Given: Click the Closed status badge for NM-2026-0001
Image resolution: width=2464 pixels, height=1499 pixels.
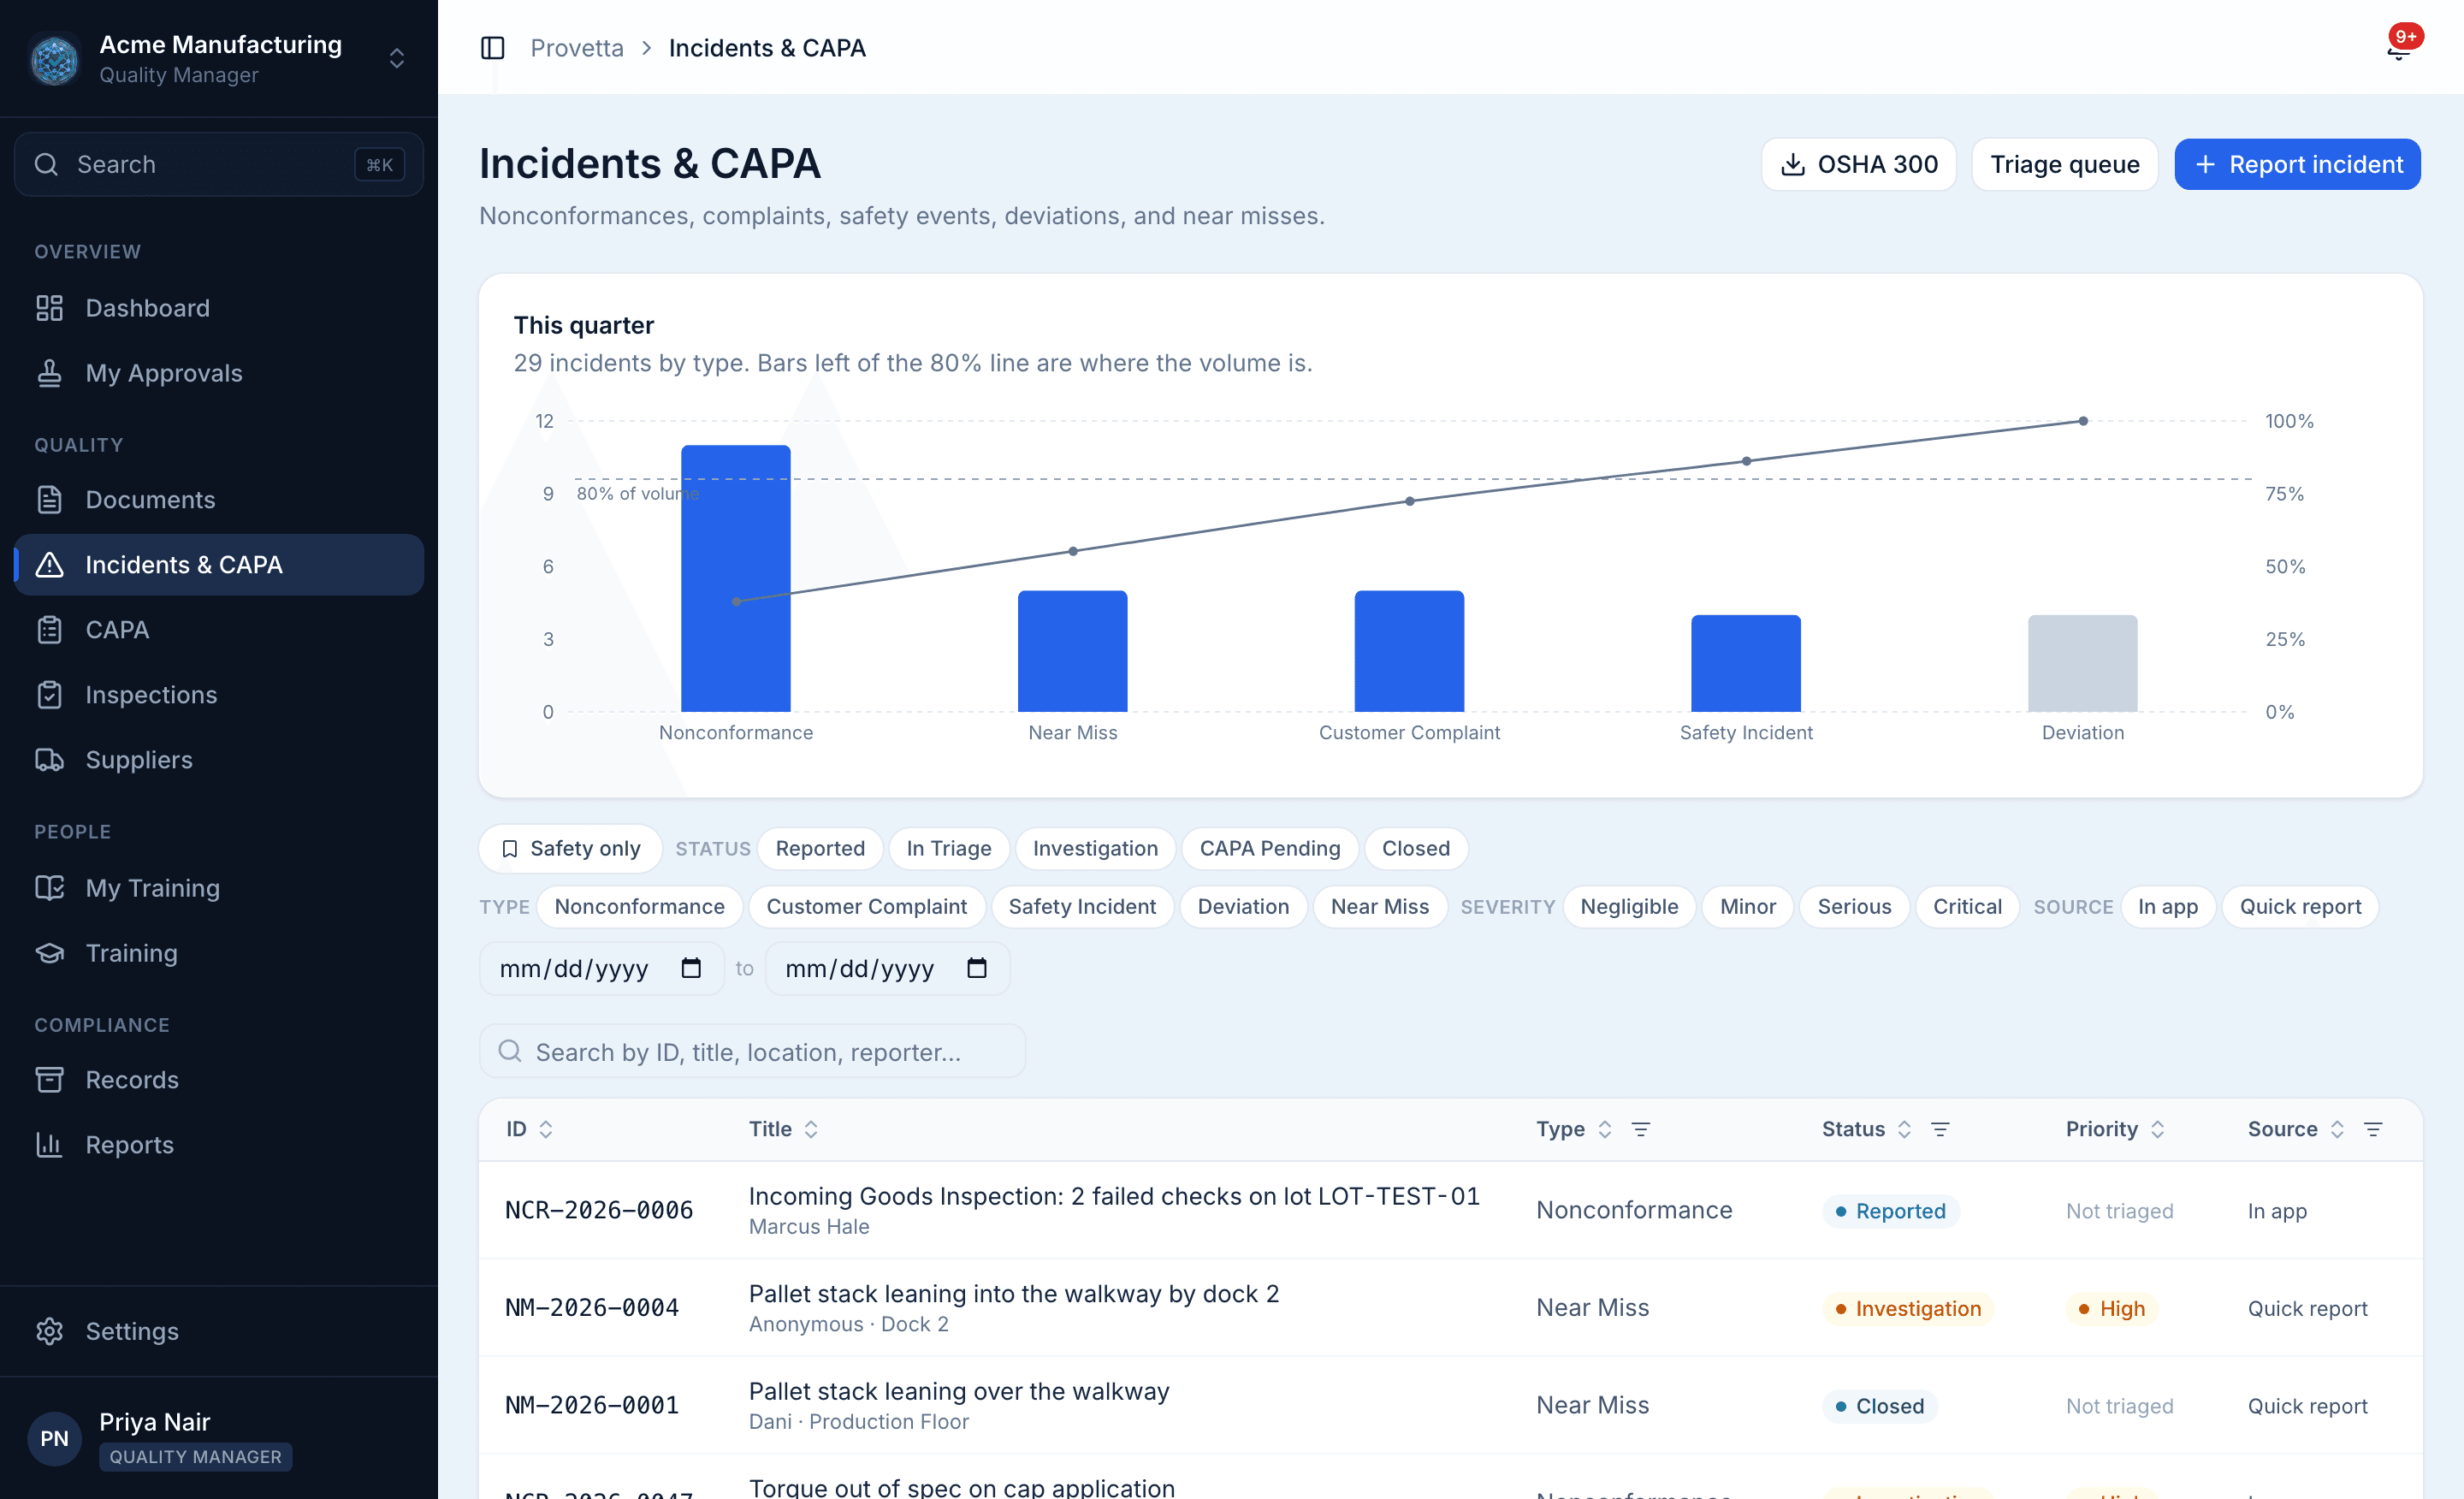Looking at the screenshot, I should pyautogui.click(x=1879, y=1406).
